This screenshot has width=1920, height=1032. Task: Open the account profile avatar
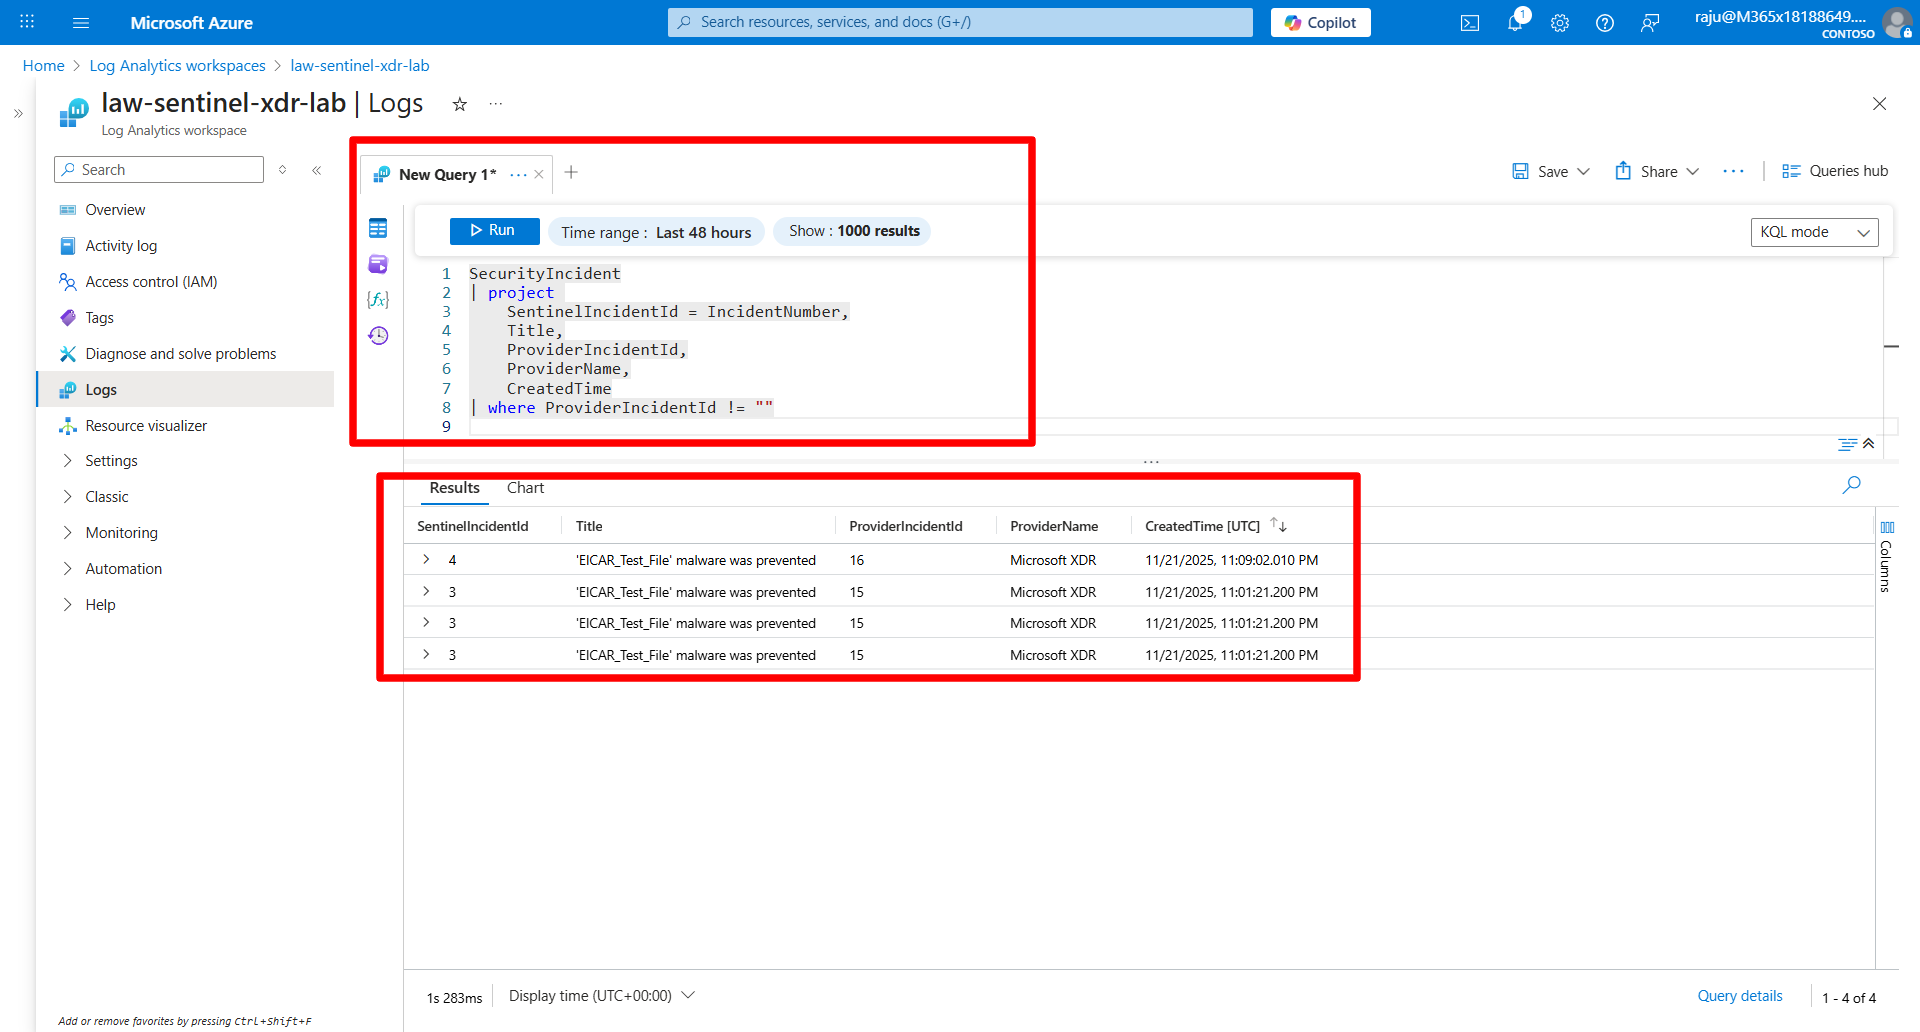point(1896,22)
